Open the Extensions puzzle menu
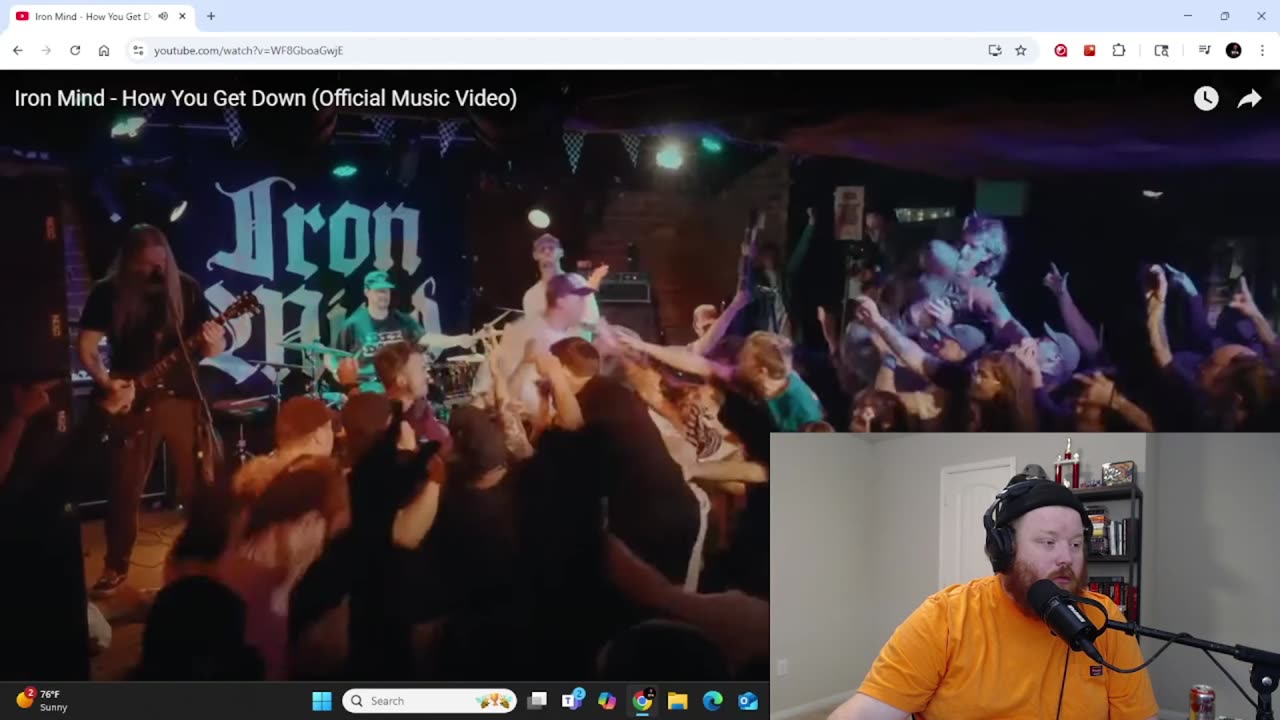The height and width of the screenshot is (720, 1280). pos(1119,50)
